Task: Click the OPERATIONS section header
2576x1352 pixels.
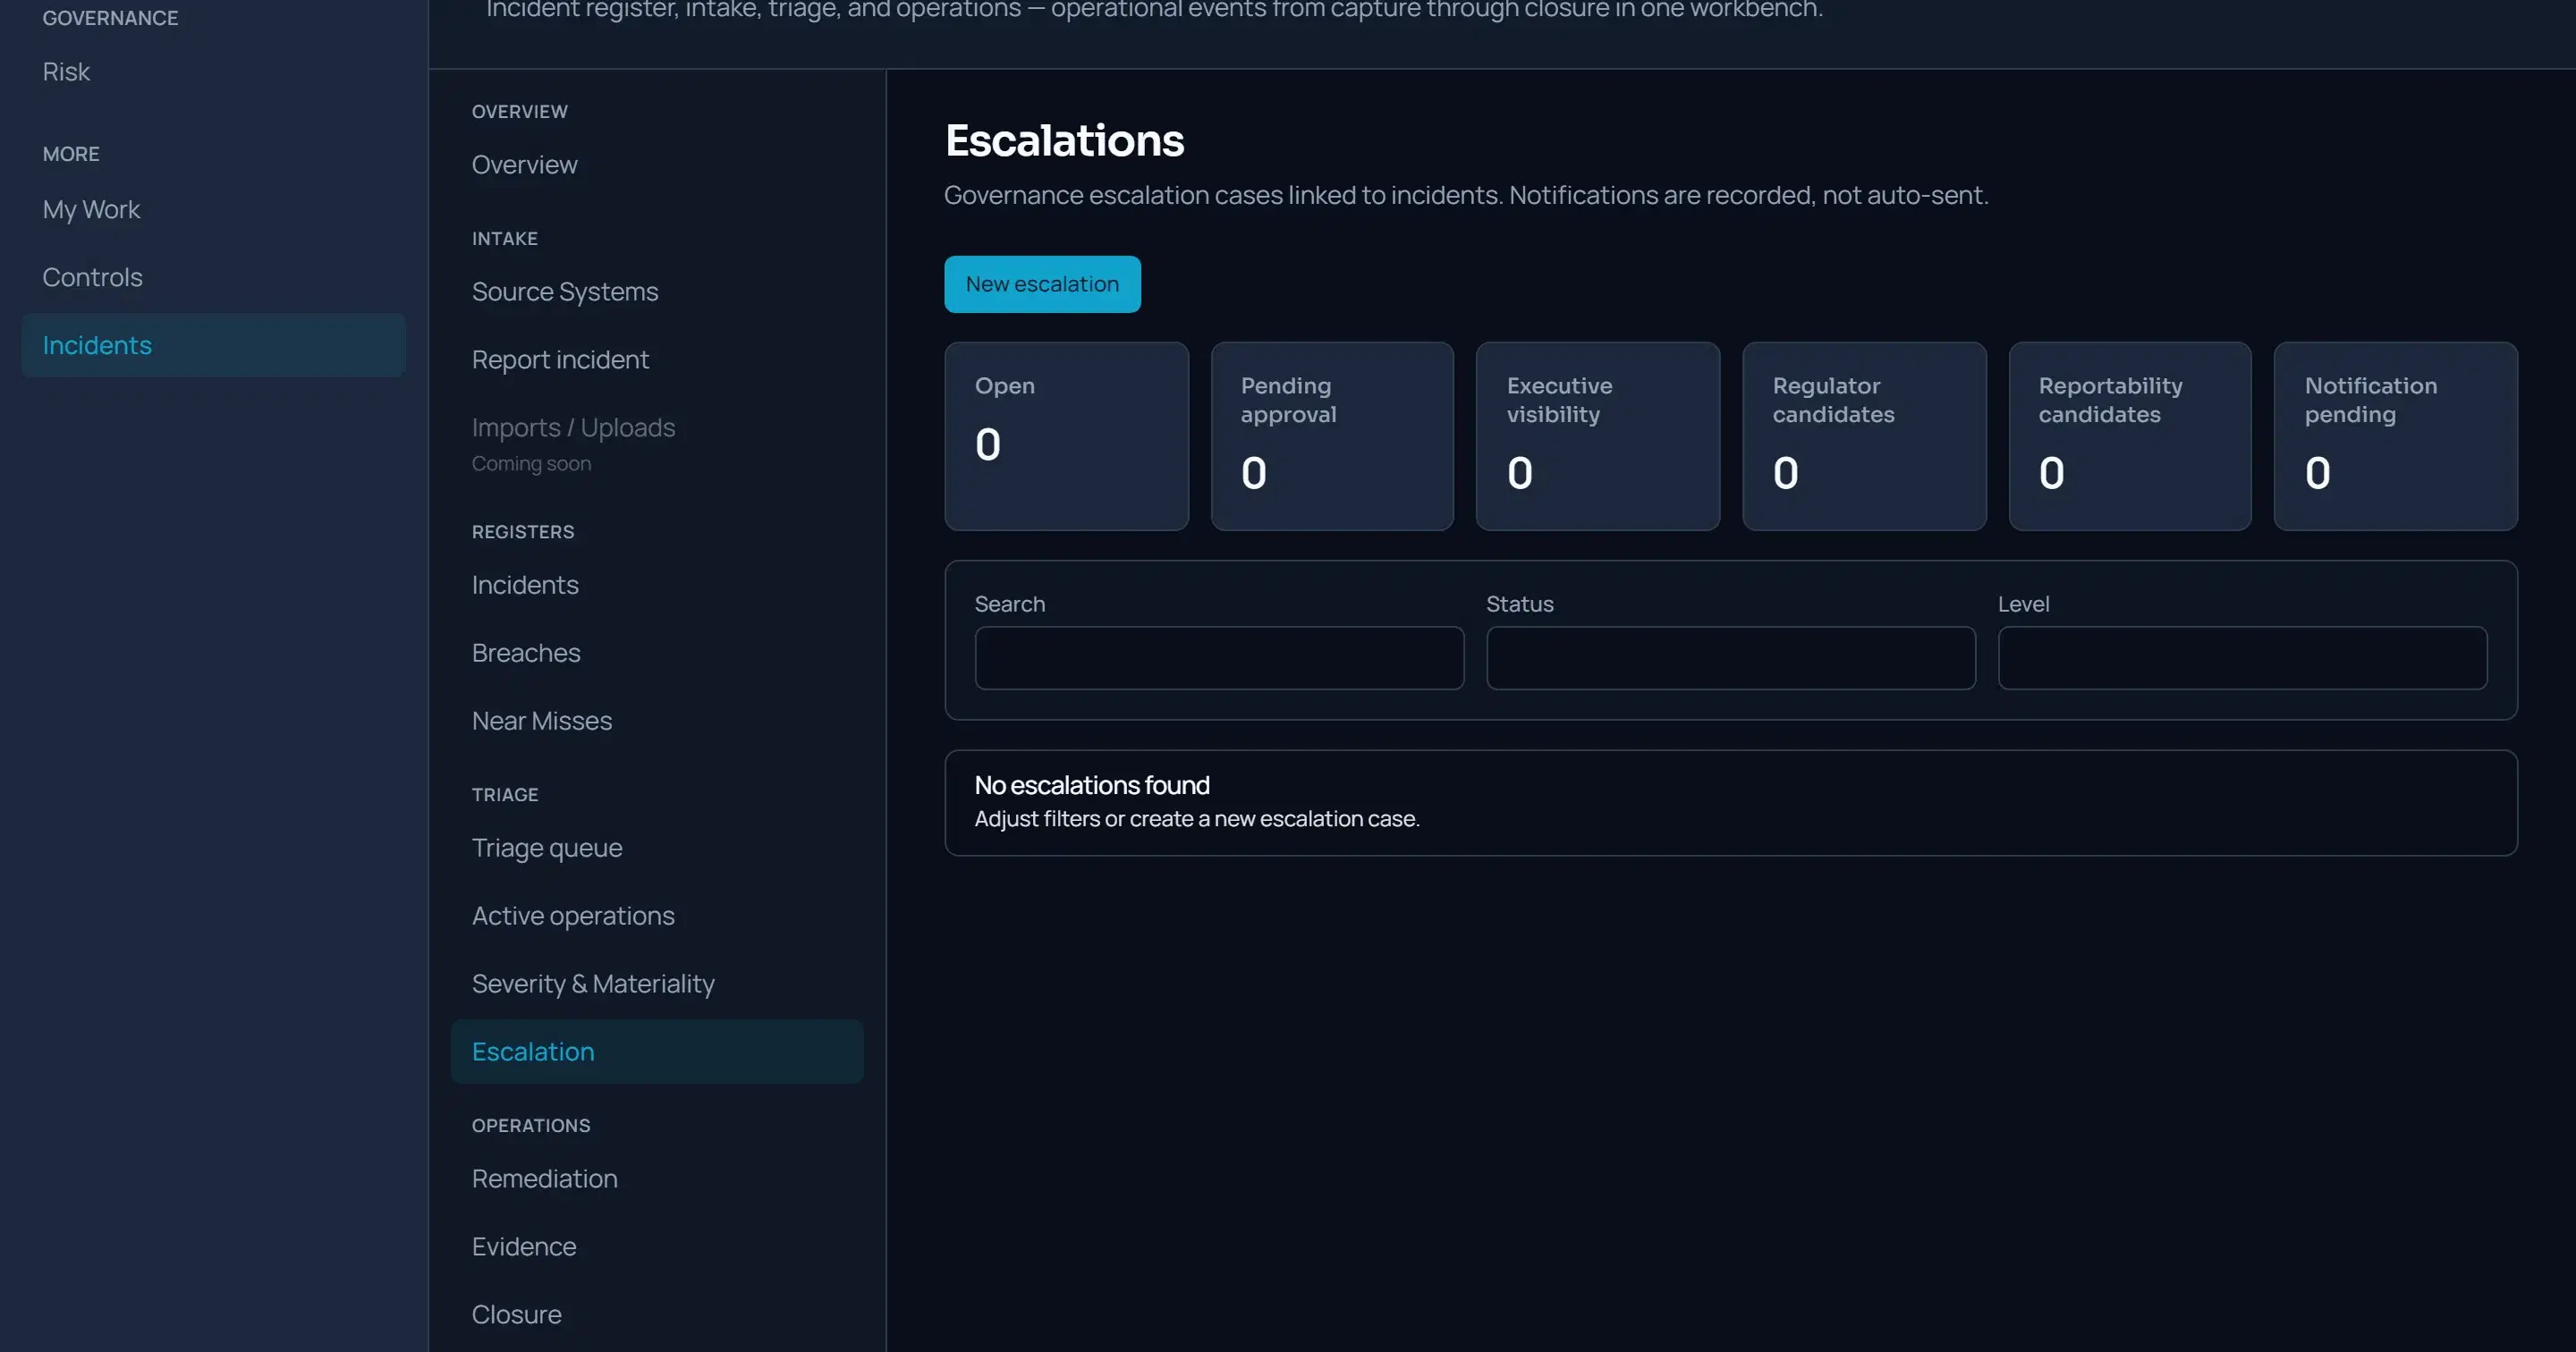Action: pyautogui.click(x=531, y=1126)
